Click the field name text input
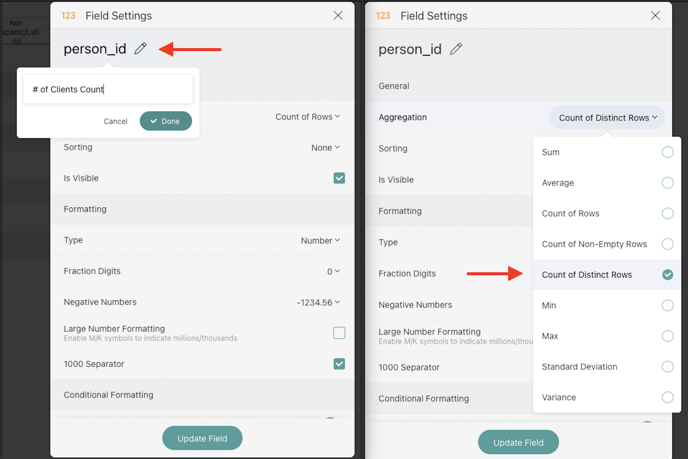 (x=108, y=89)
